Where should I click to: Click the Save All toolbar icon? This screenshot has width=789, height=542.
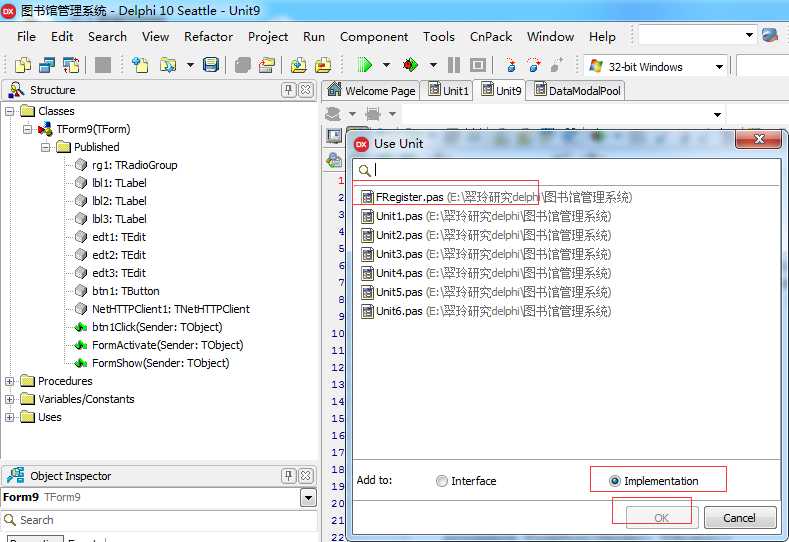click(x=243, y=65)
